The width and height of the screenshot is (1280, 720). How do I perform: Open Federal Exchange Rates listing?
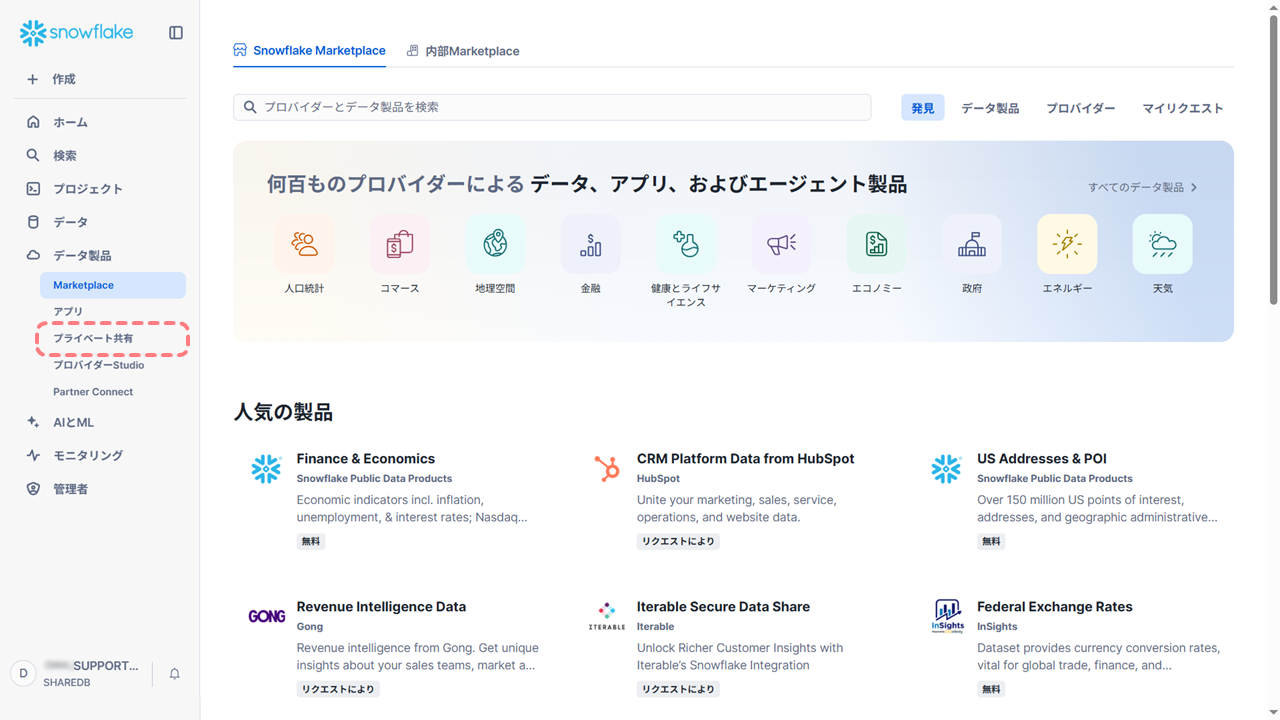1055,607
